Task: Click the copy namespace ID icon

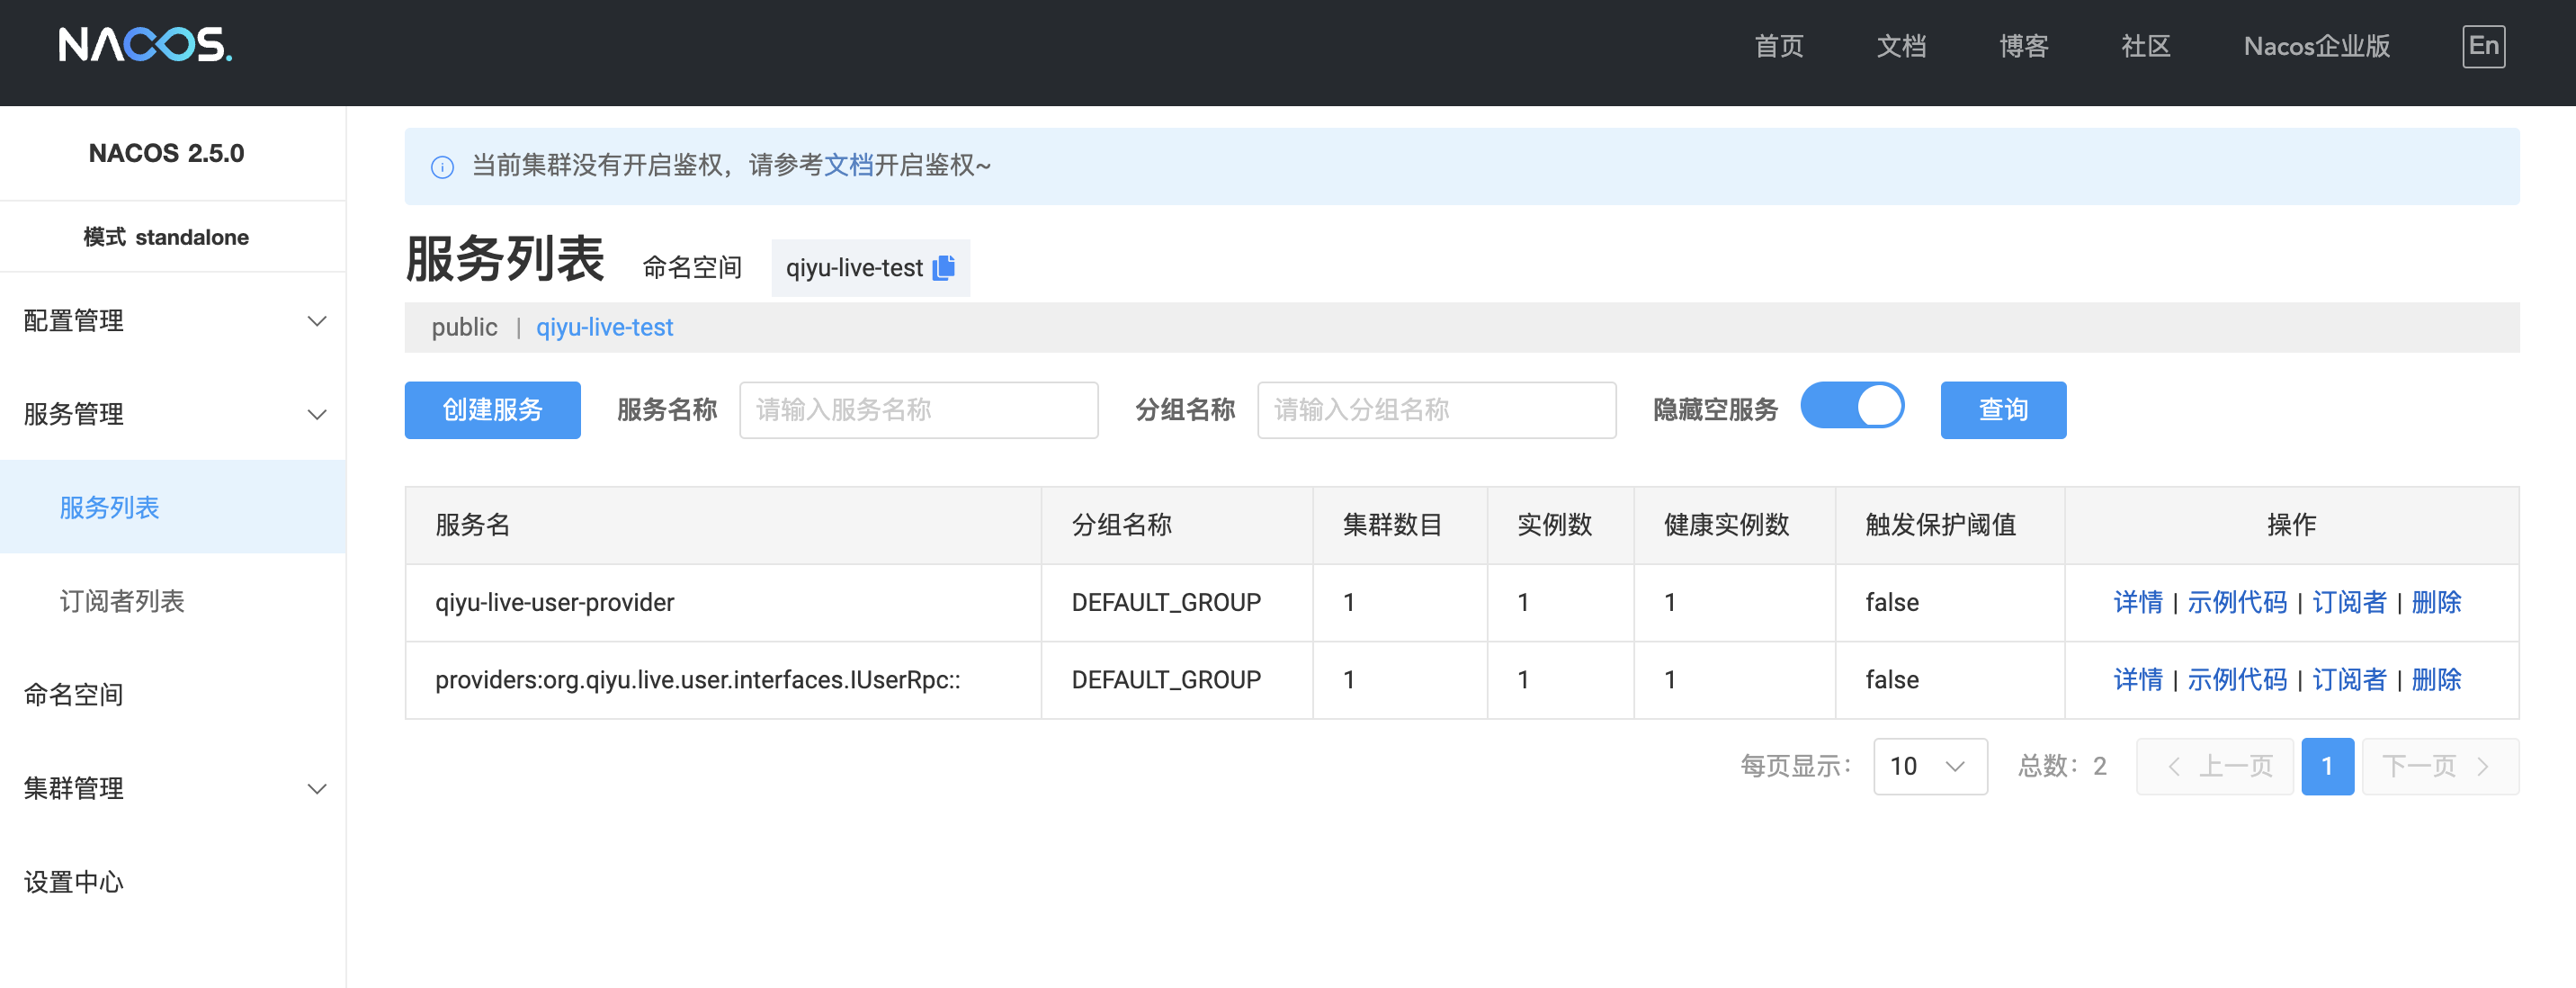Action: (943, 267)
